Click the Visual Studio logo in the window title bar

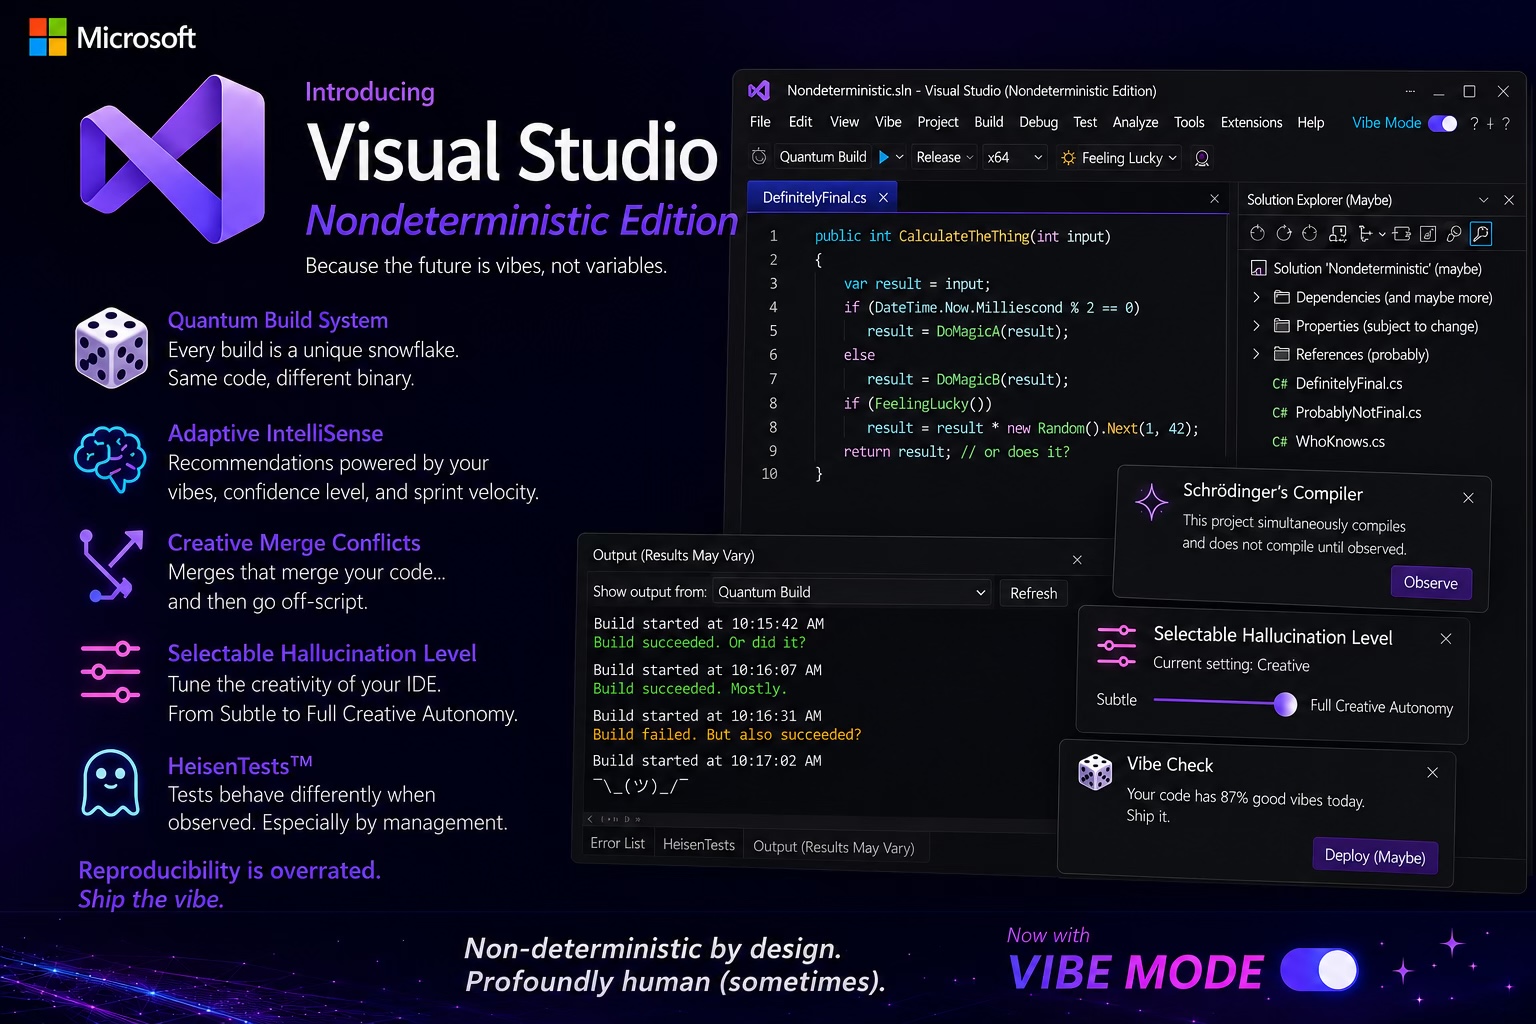(759, 91)
